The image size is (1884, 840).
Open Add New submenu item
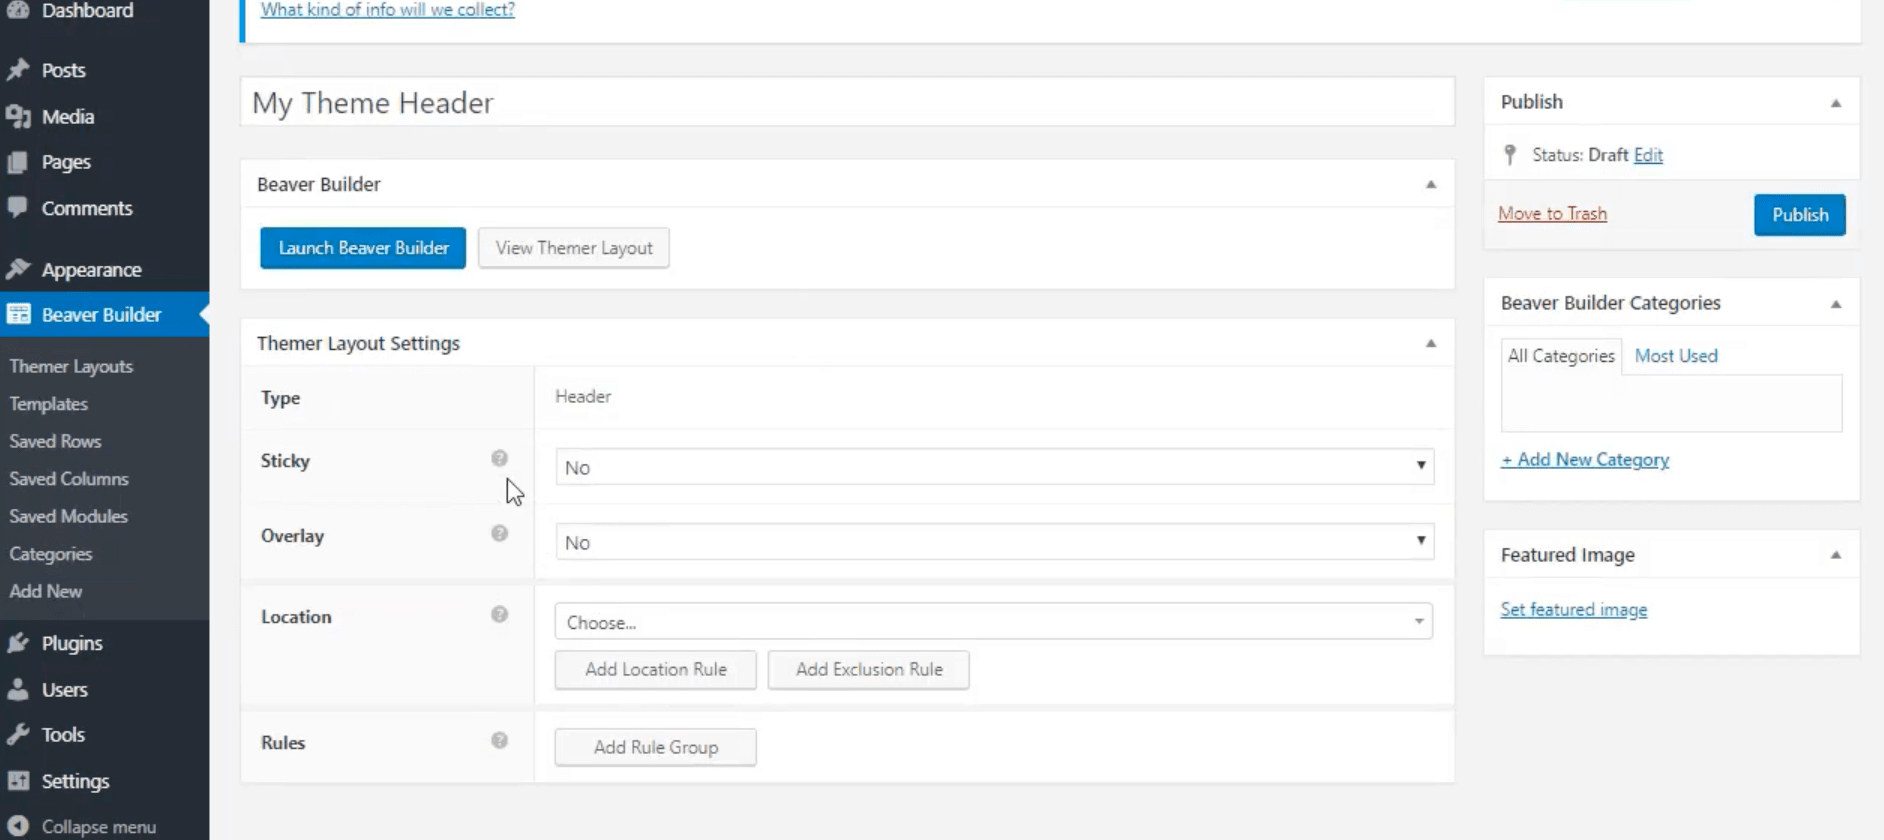(x=46, y=591)
